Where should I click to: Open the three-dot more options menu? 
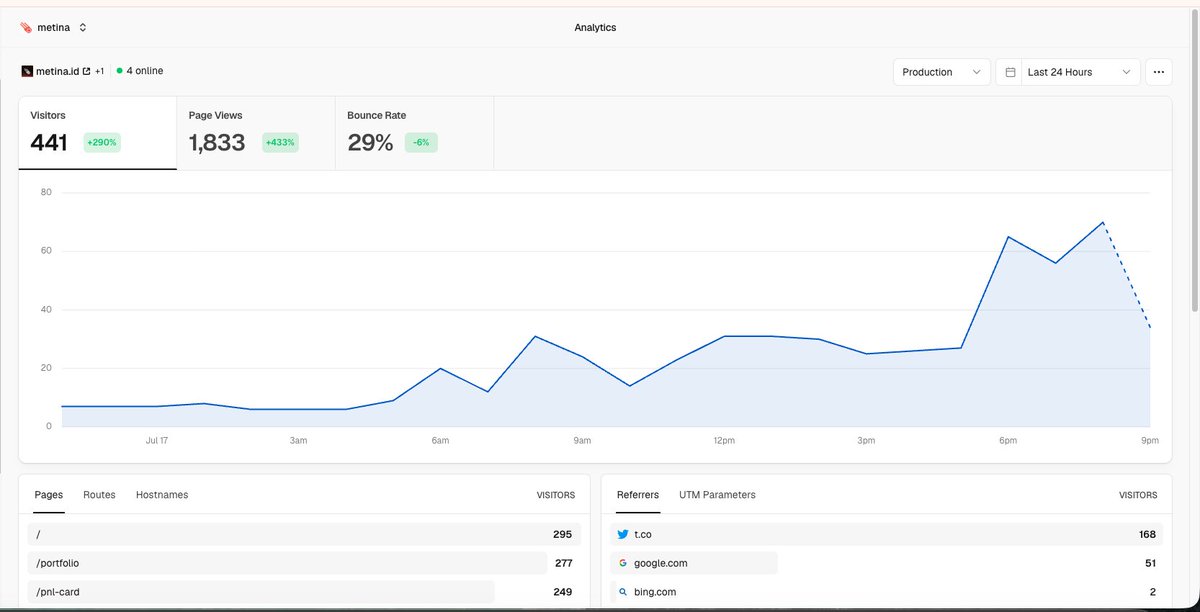(1159, 72)
